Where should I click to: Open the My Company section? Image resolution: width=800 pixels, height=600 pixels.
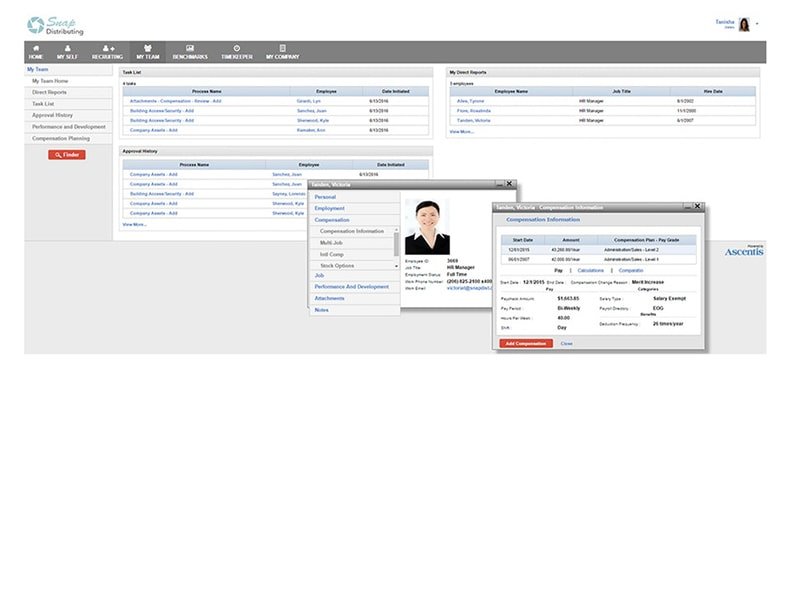(282, 52)
